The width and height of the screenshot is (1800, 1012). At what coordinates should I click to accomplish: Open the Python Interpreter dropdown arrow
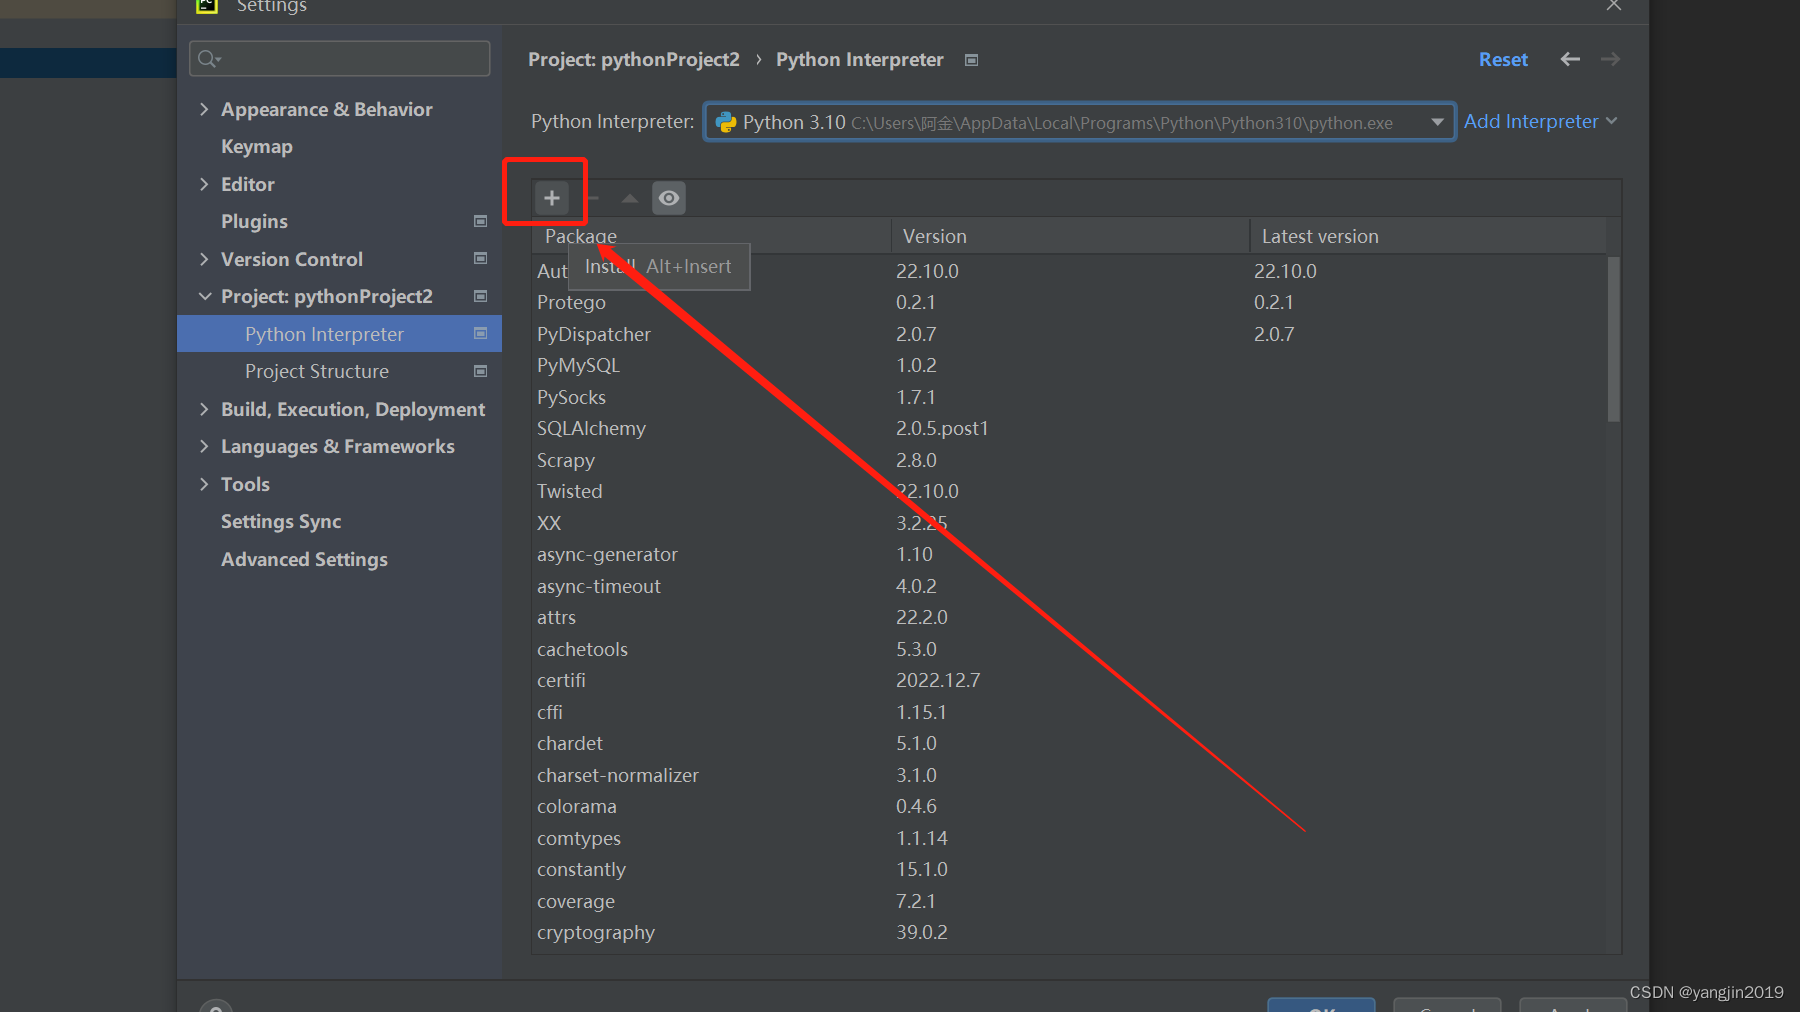tap(1437, 122)
